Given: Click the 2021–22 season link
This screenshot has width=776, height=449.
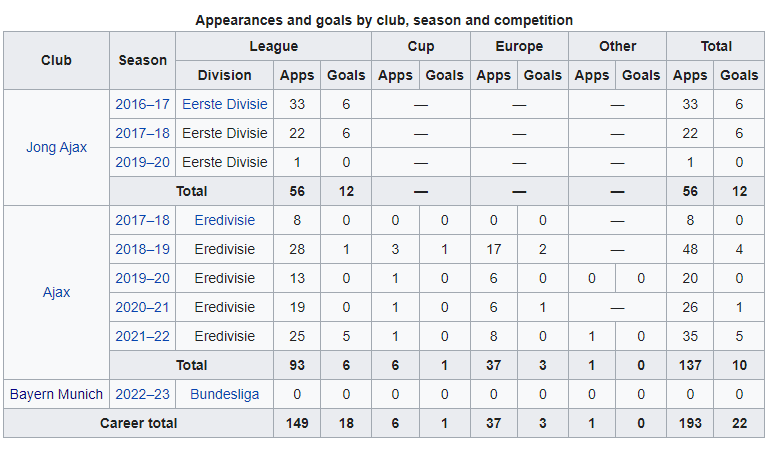Looking at the screenshot, I should [x=143, y=337].
